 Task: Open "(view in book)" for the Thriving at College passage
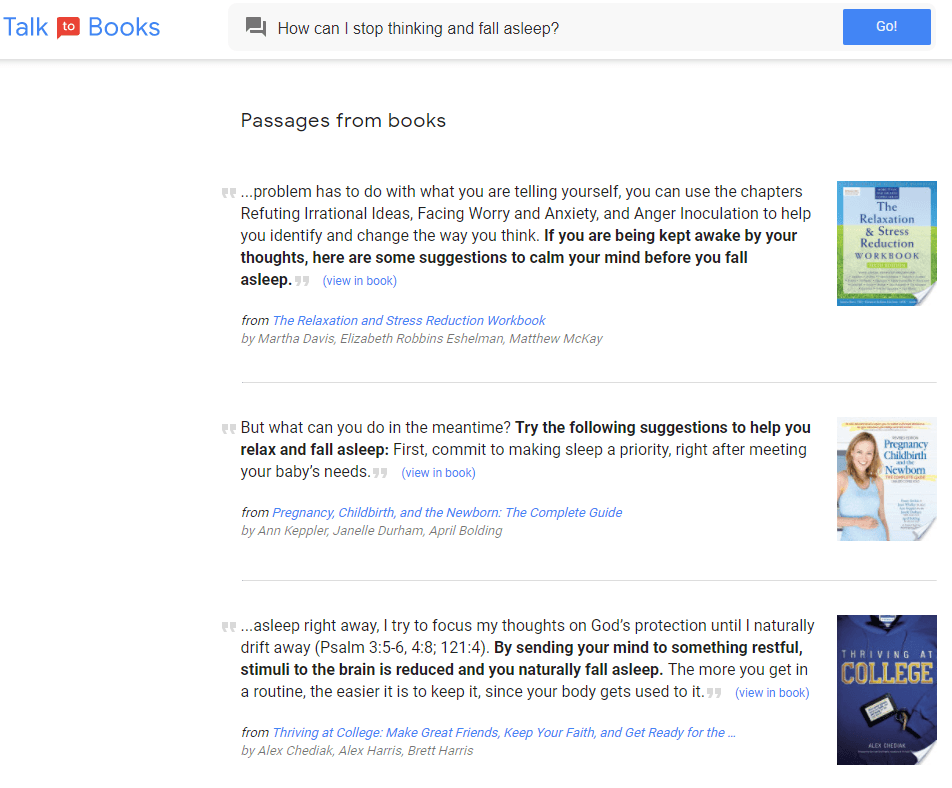[772, 692]
